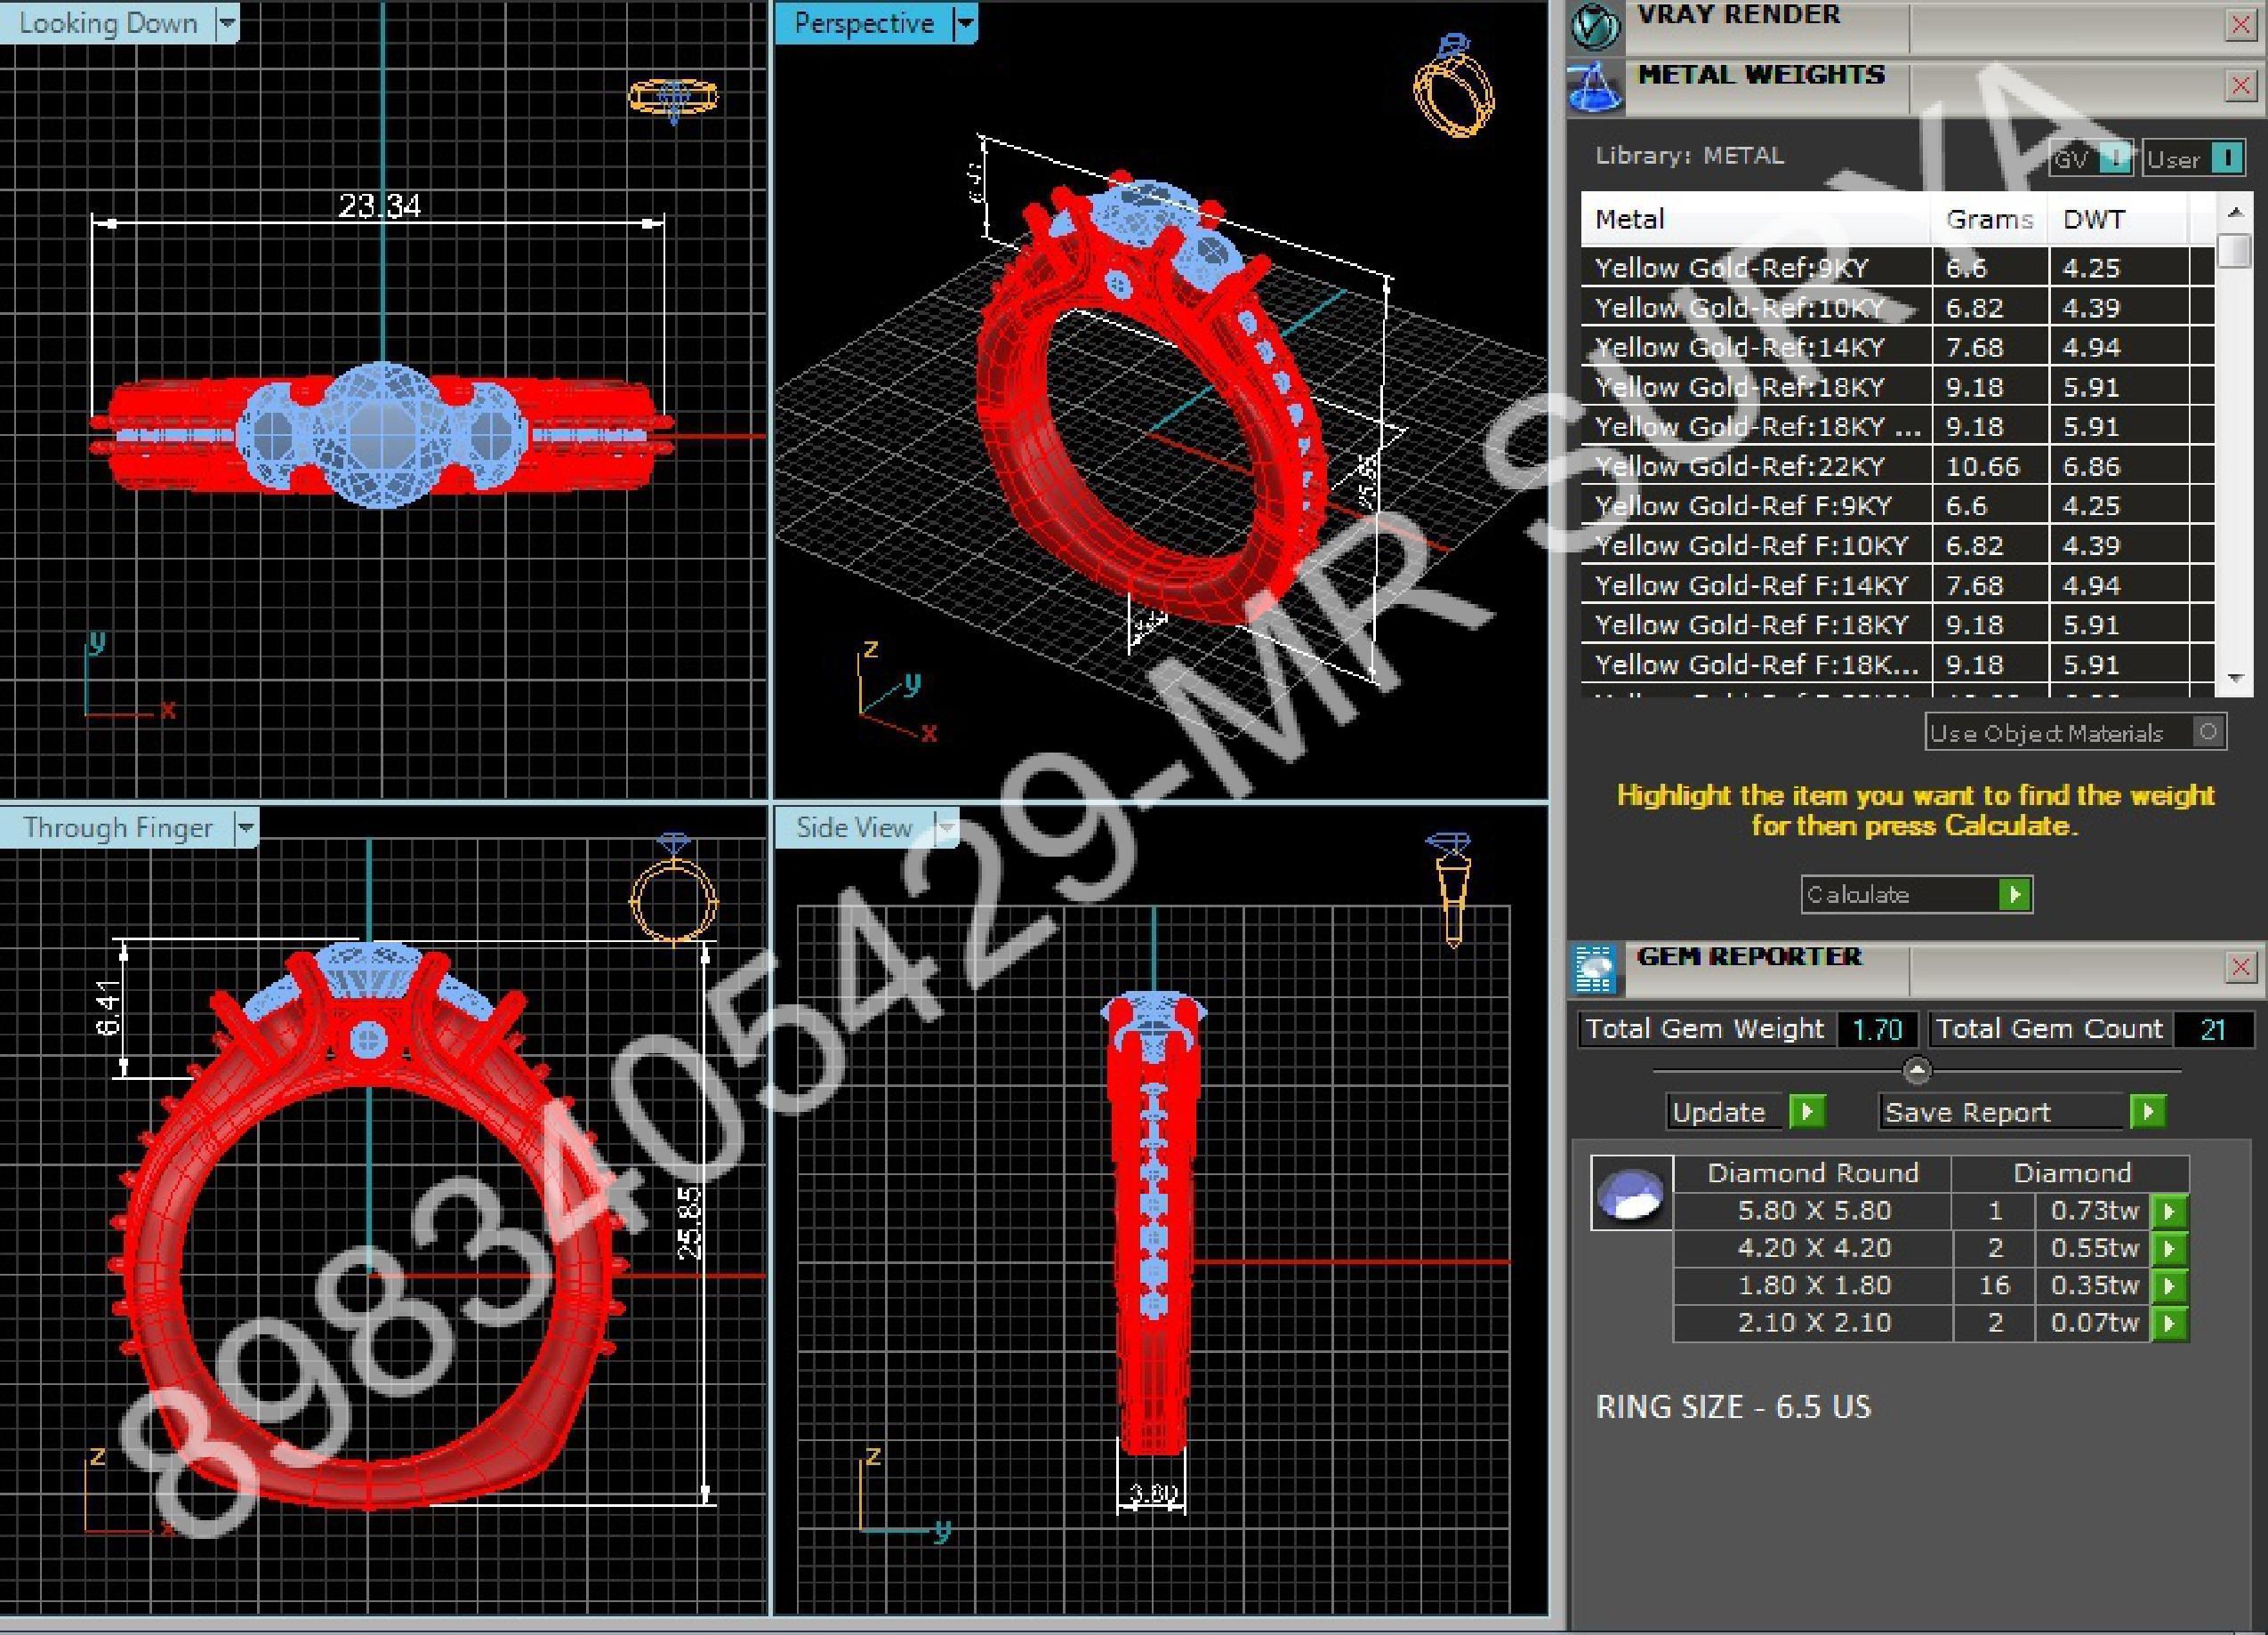Viewport: 2268px width, 1635px height.
Task: Close the VRay Render panel
Action: click(x=2240, y=25)
